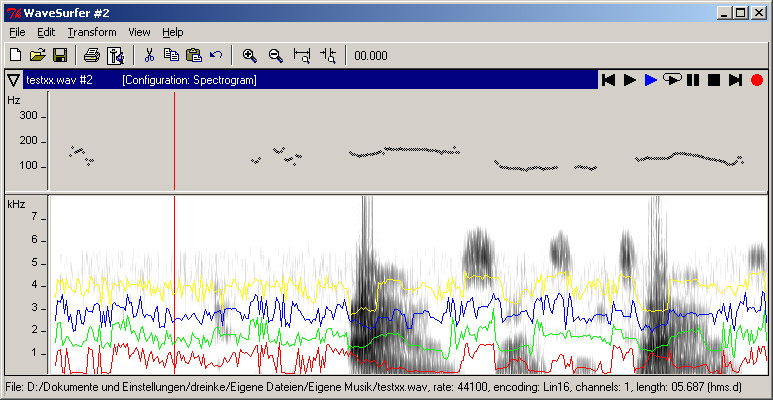Screen dimensions: 773x400
Task: Open the Help menu
Action: coord(173,33)
